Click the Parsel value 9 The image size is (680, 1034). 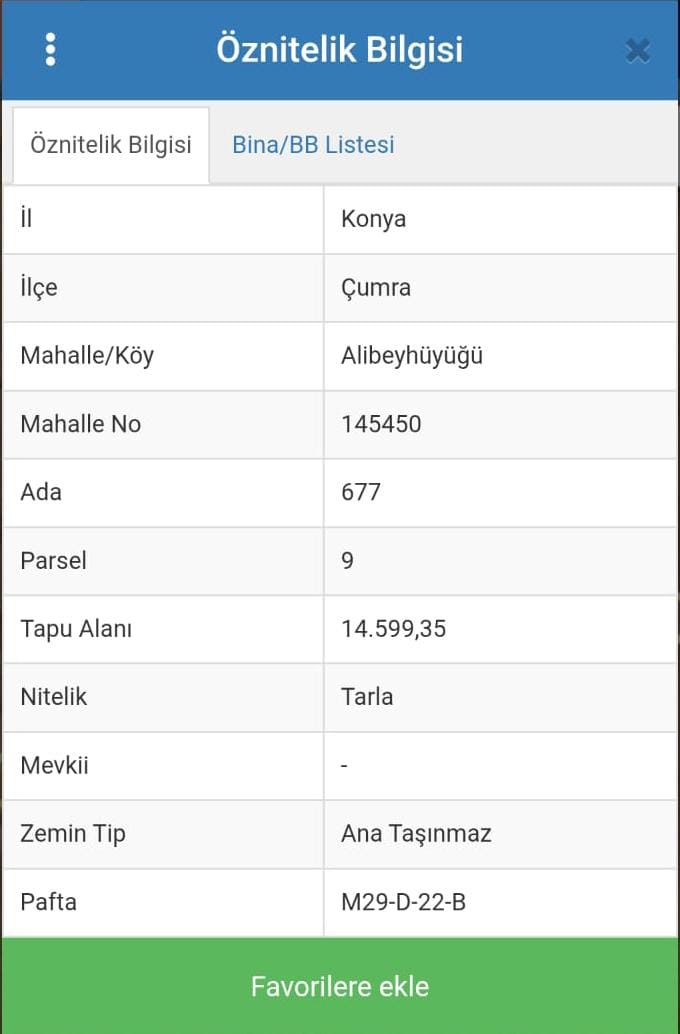point(348,561)
